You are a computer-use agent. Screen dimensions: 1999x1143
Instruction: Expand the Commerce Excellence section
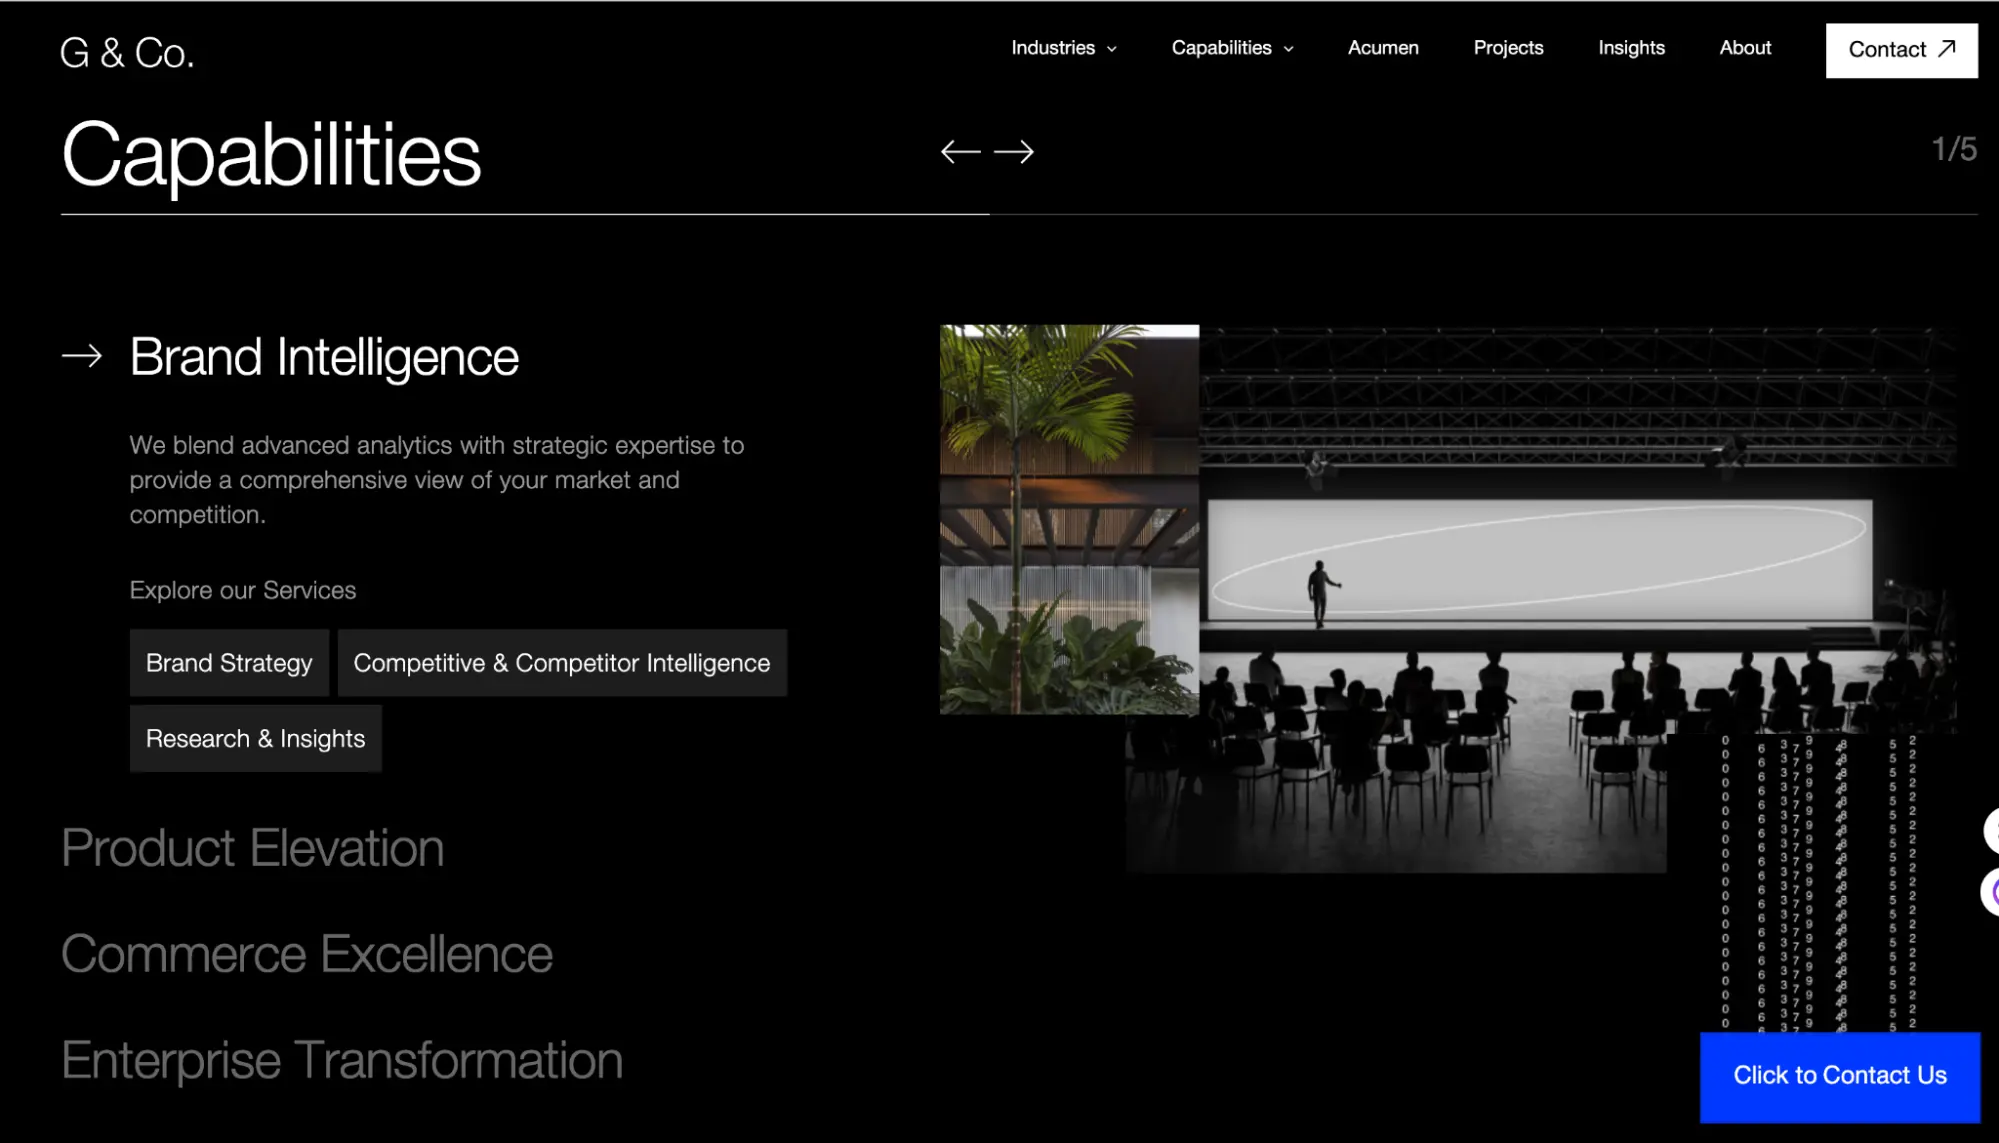point(306,954)
